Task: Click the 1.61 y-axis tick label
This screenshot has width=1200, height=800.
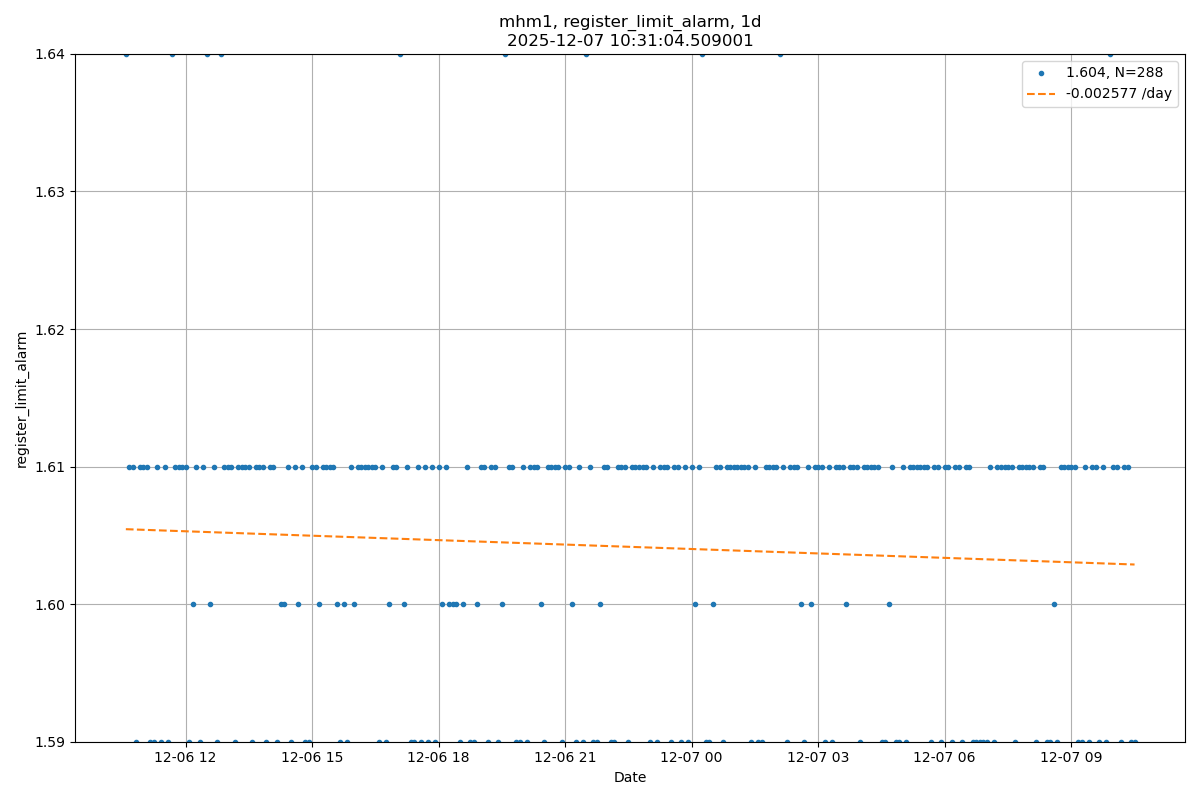Action: pos(49,467)
